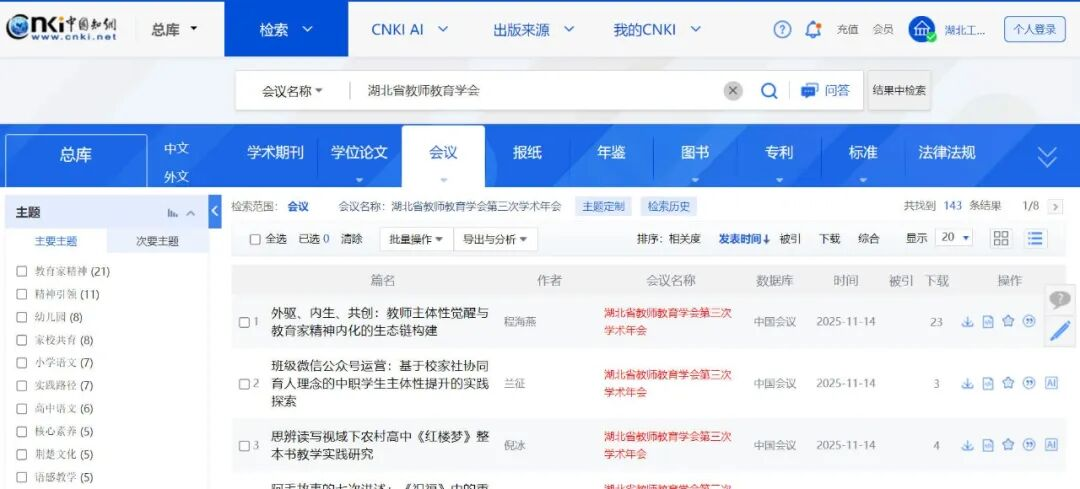
Task: Open the 会议名称 search field dropdown
Action: click(292, 91)
